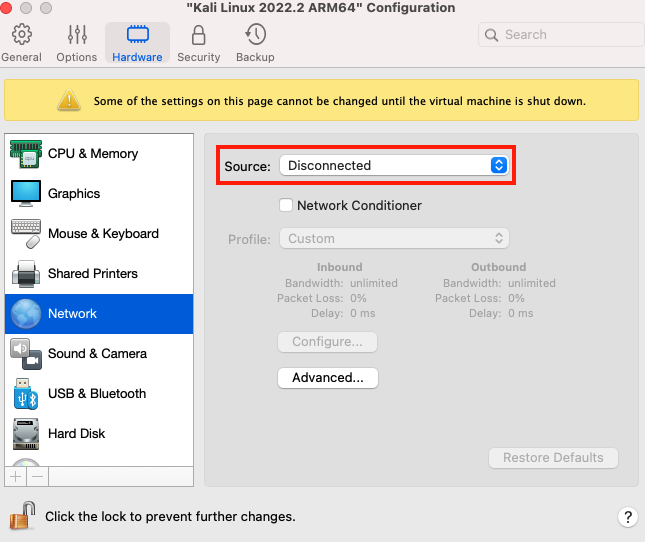Click the Mouse & Keyboard icon

(x=26, y=234)
